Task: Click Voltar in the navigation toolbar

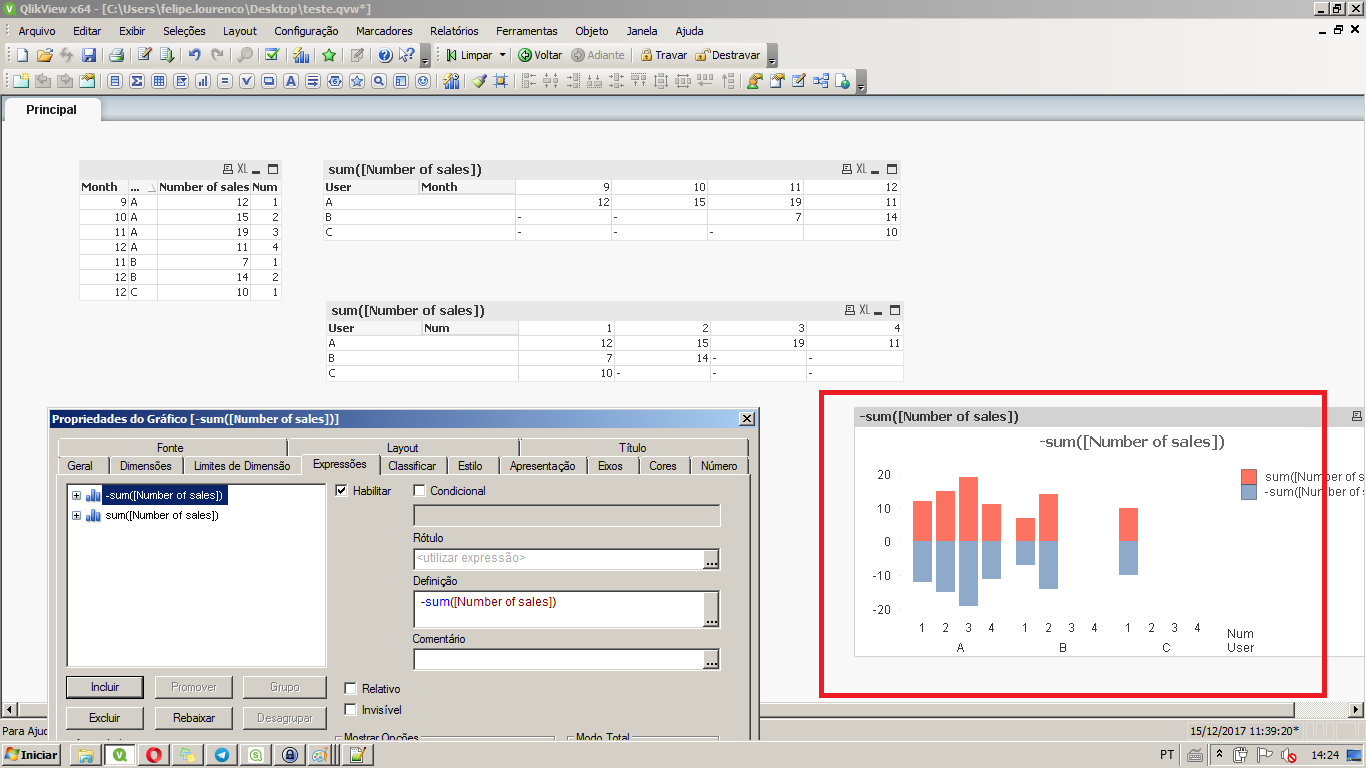Action: coord(540,55)
